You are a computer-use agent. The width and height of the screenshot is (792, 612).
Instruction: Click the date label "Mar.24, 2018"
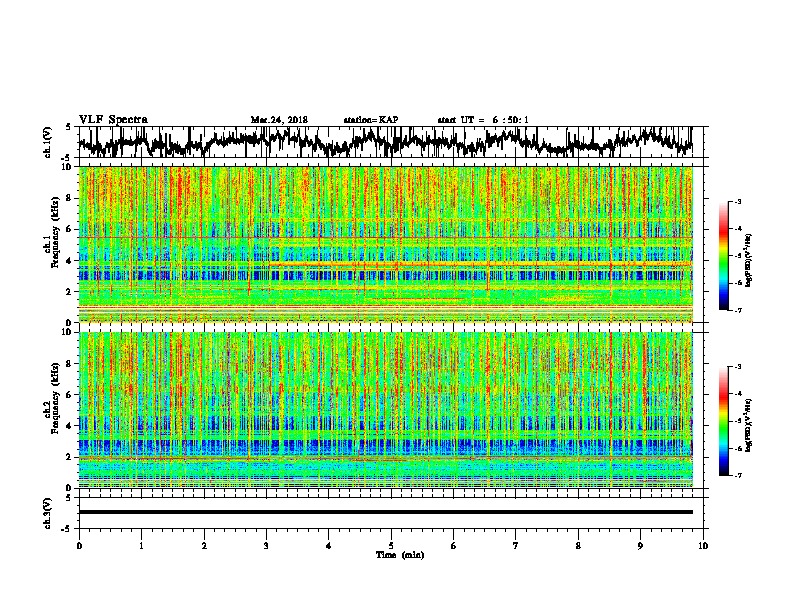click(x=279, y=120)
